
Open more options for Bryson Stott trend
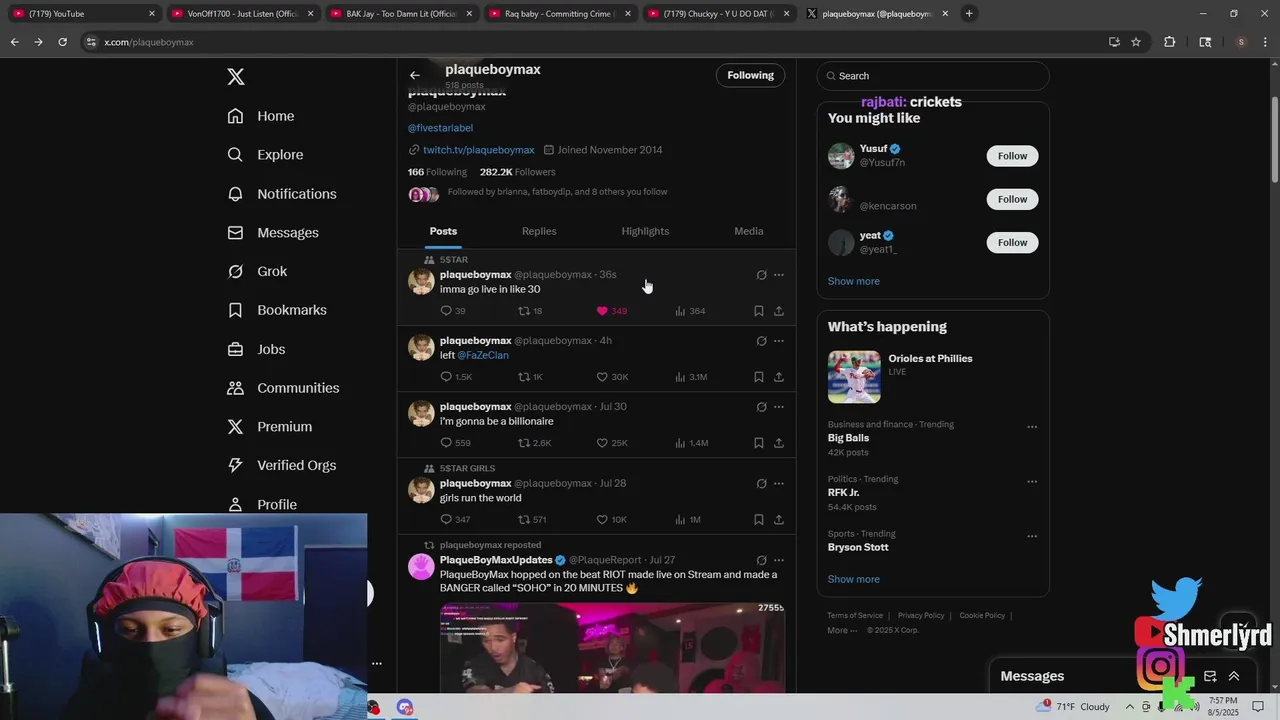[1032, 537]
